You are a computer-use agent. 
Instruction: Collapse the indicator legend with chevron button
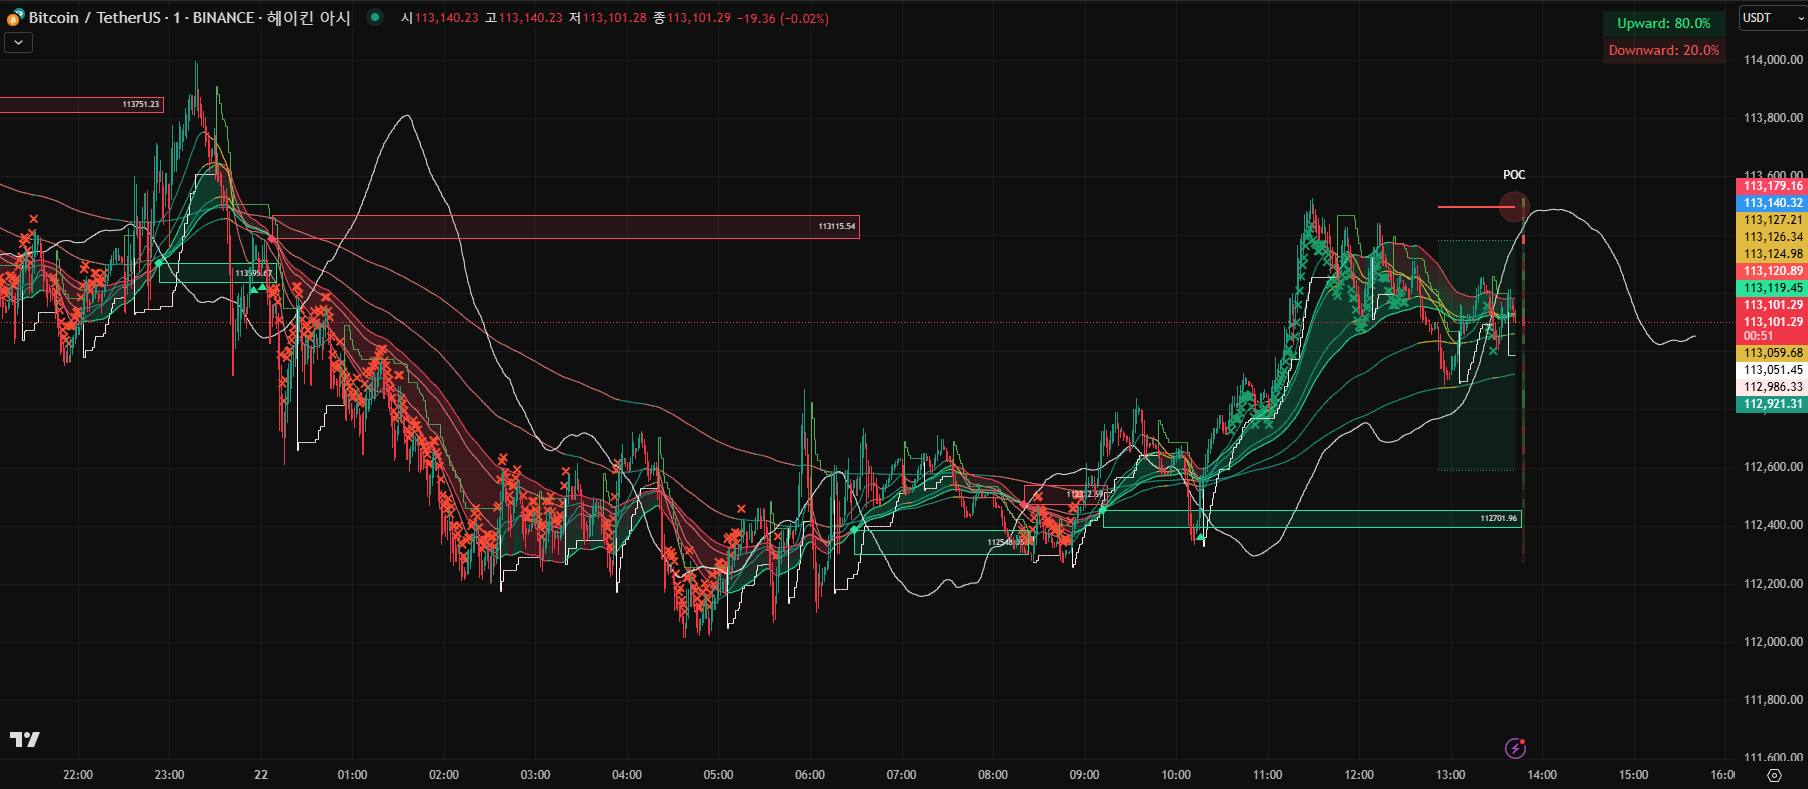pyautogui.click(x=18, y=42)
